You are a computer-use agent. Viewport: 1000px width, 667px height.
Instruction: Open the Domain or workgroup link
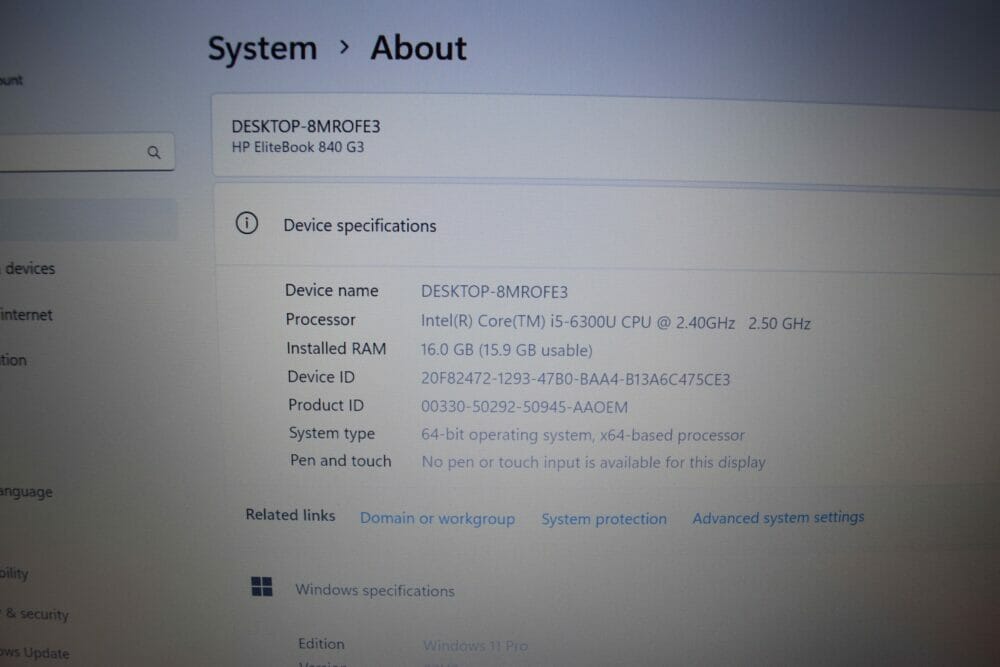pos(438,518)
